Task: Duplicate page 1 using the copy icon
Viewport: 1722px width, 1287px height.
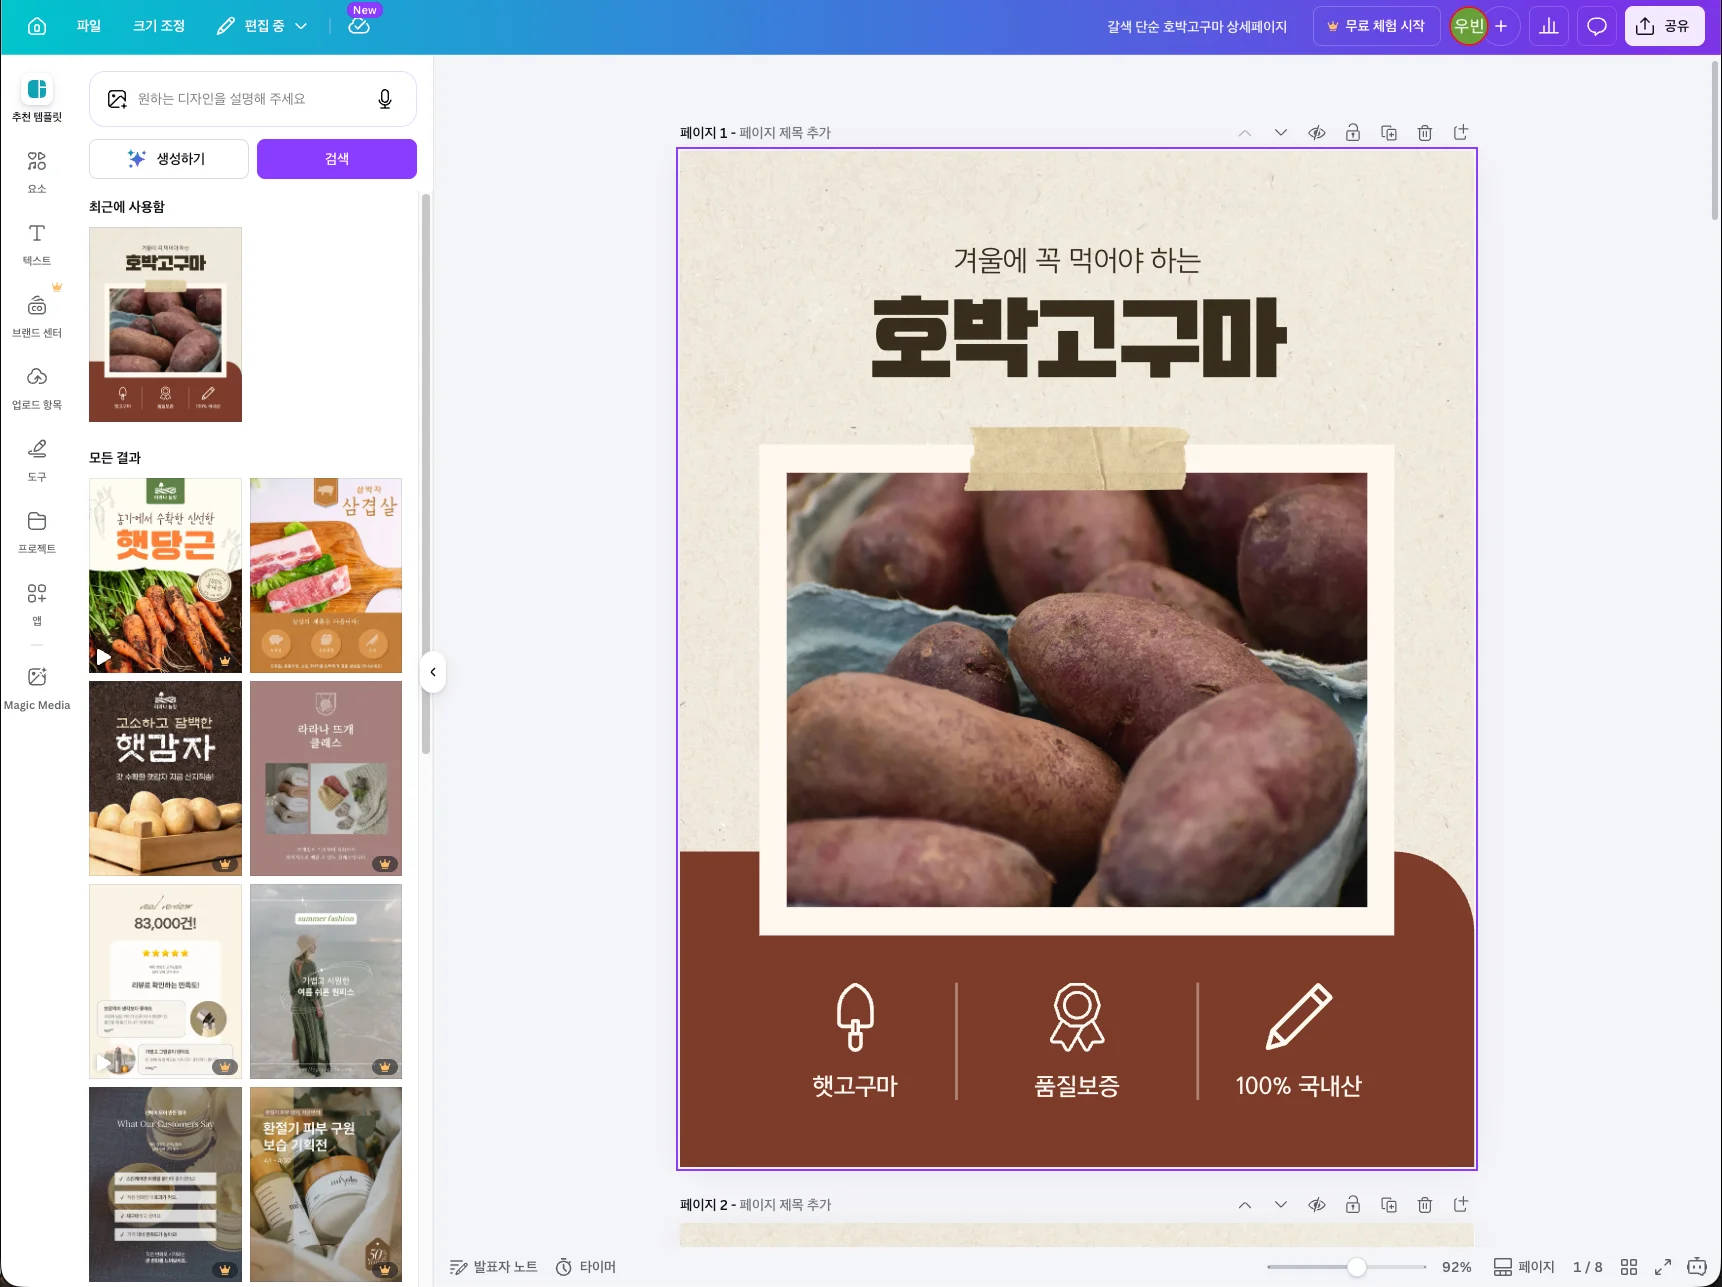Action: click(1389, 133)
